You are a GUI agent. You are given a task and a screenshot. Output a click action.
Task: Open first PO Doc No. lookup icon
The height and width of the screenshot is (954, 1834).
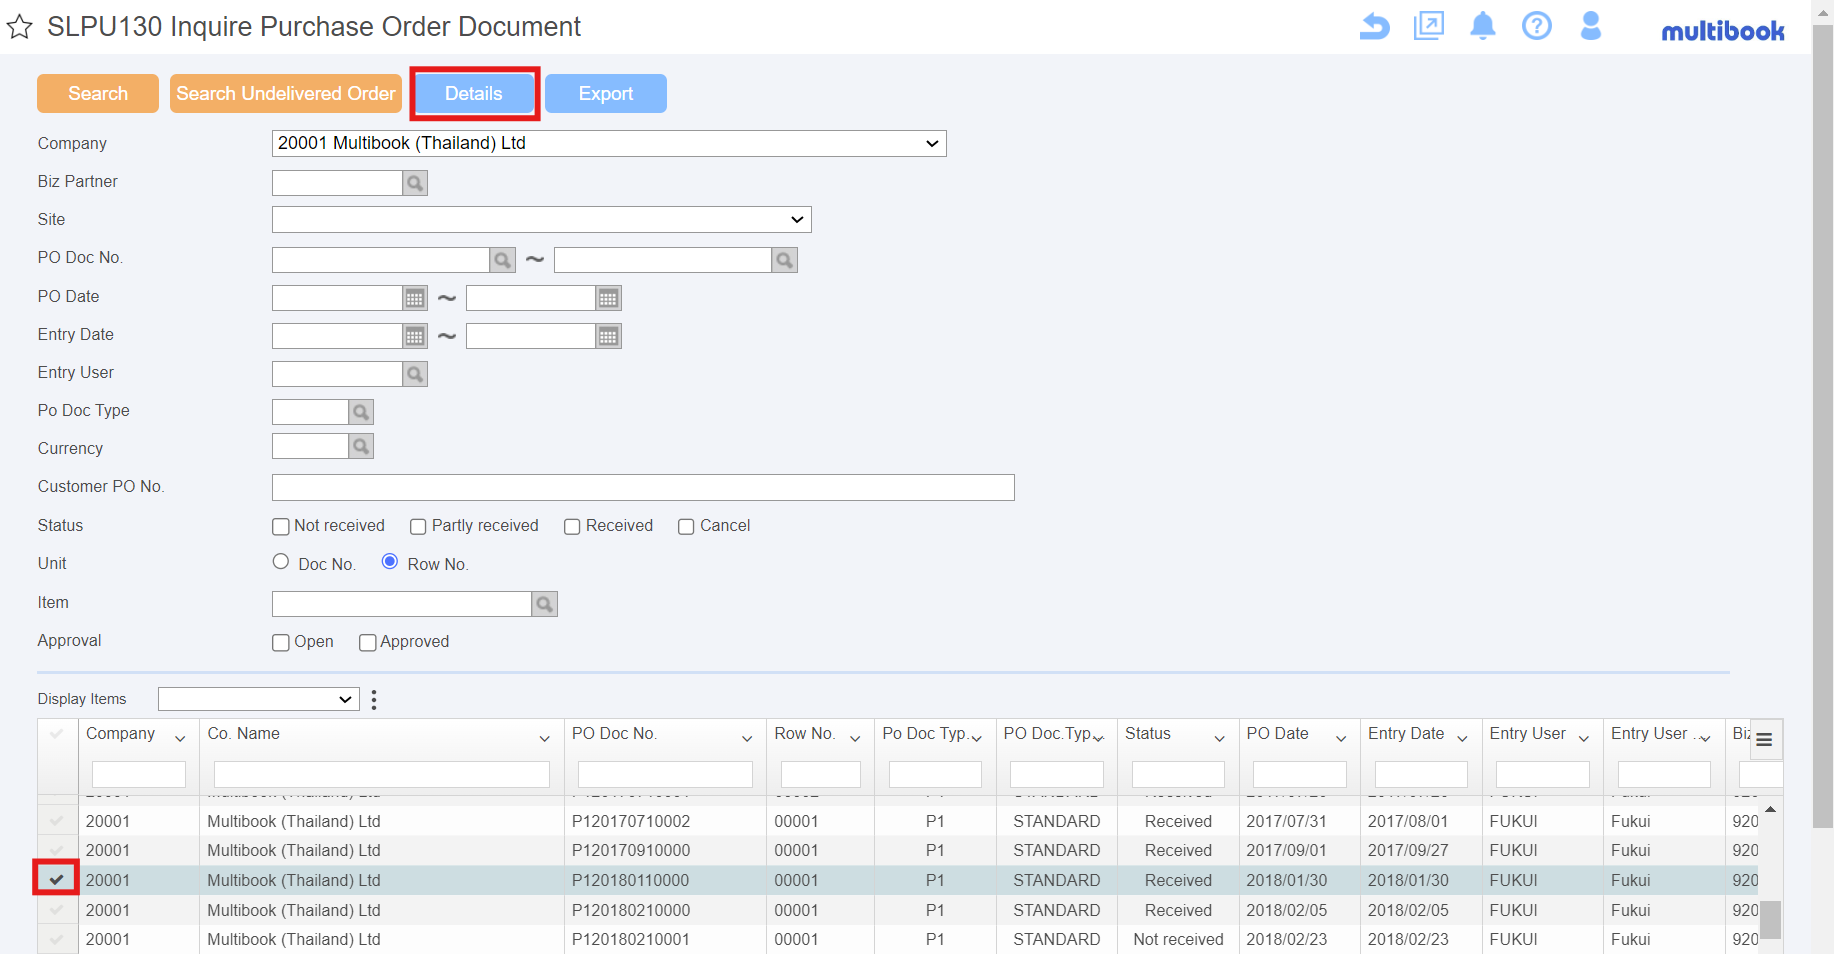point(503,260)
